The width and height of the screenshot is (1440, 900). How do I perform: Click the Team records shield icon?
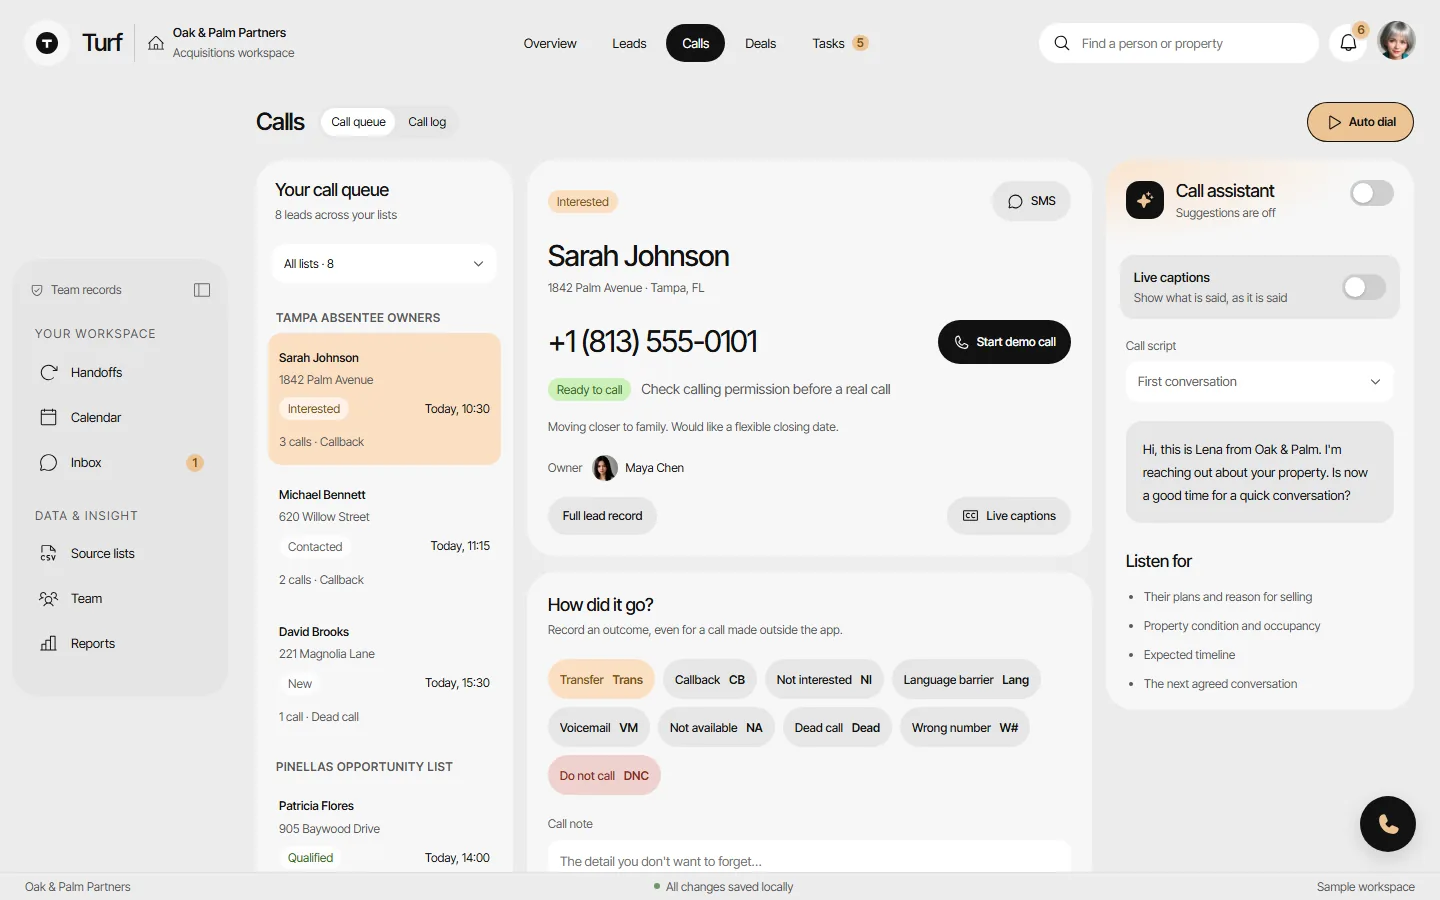point(37,290)
